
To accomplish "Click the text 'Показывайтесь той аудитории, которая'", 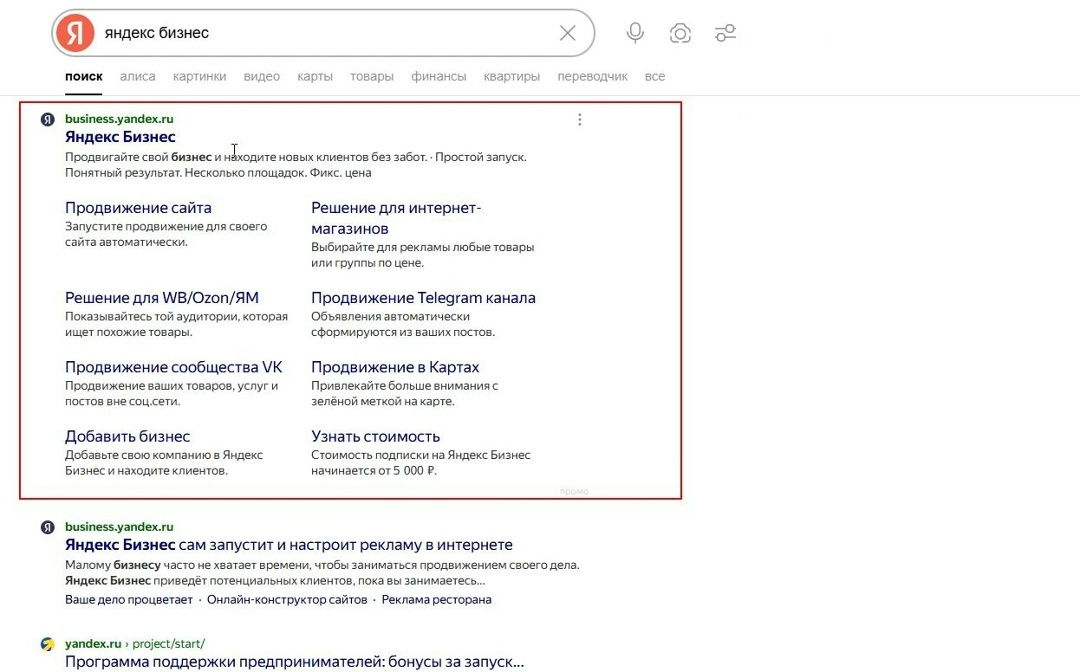I will (176, 316).
